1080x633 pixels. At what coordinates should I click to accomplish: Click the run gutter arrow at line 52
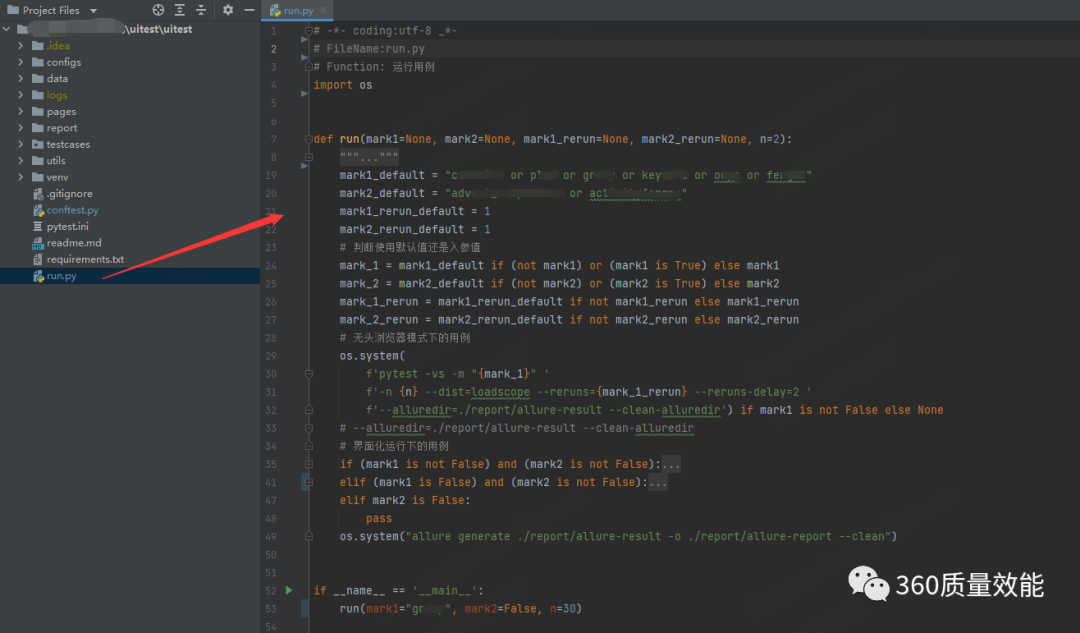289,590
